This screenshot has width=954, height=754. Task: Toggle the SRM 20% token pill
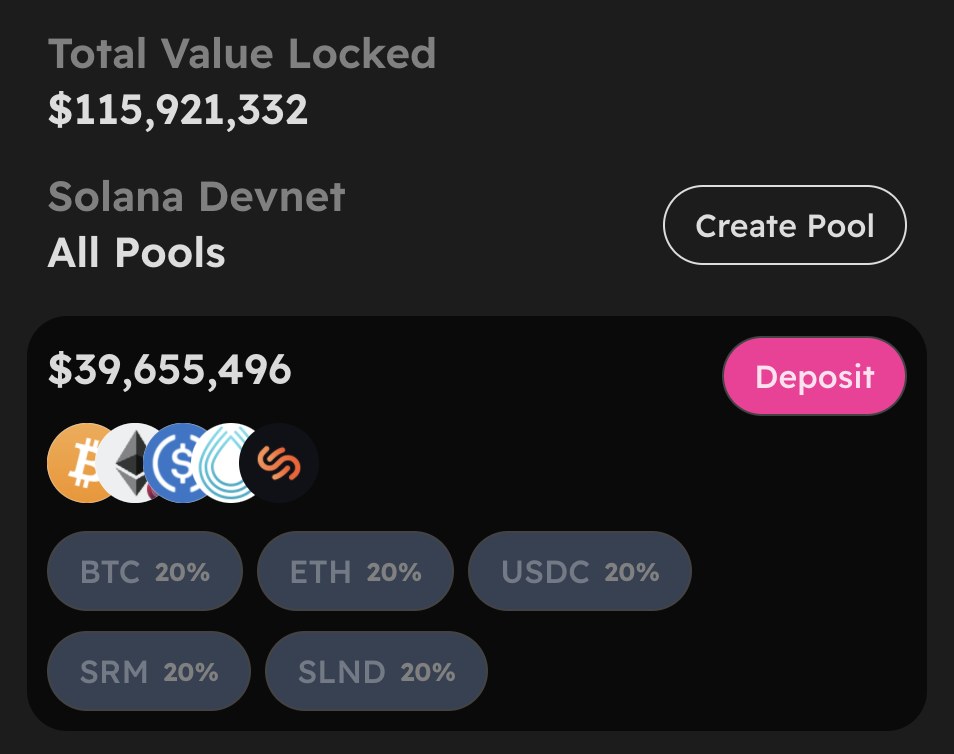tap(148, 670)
